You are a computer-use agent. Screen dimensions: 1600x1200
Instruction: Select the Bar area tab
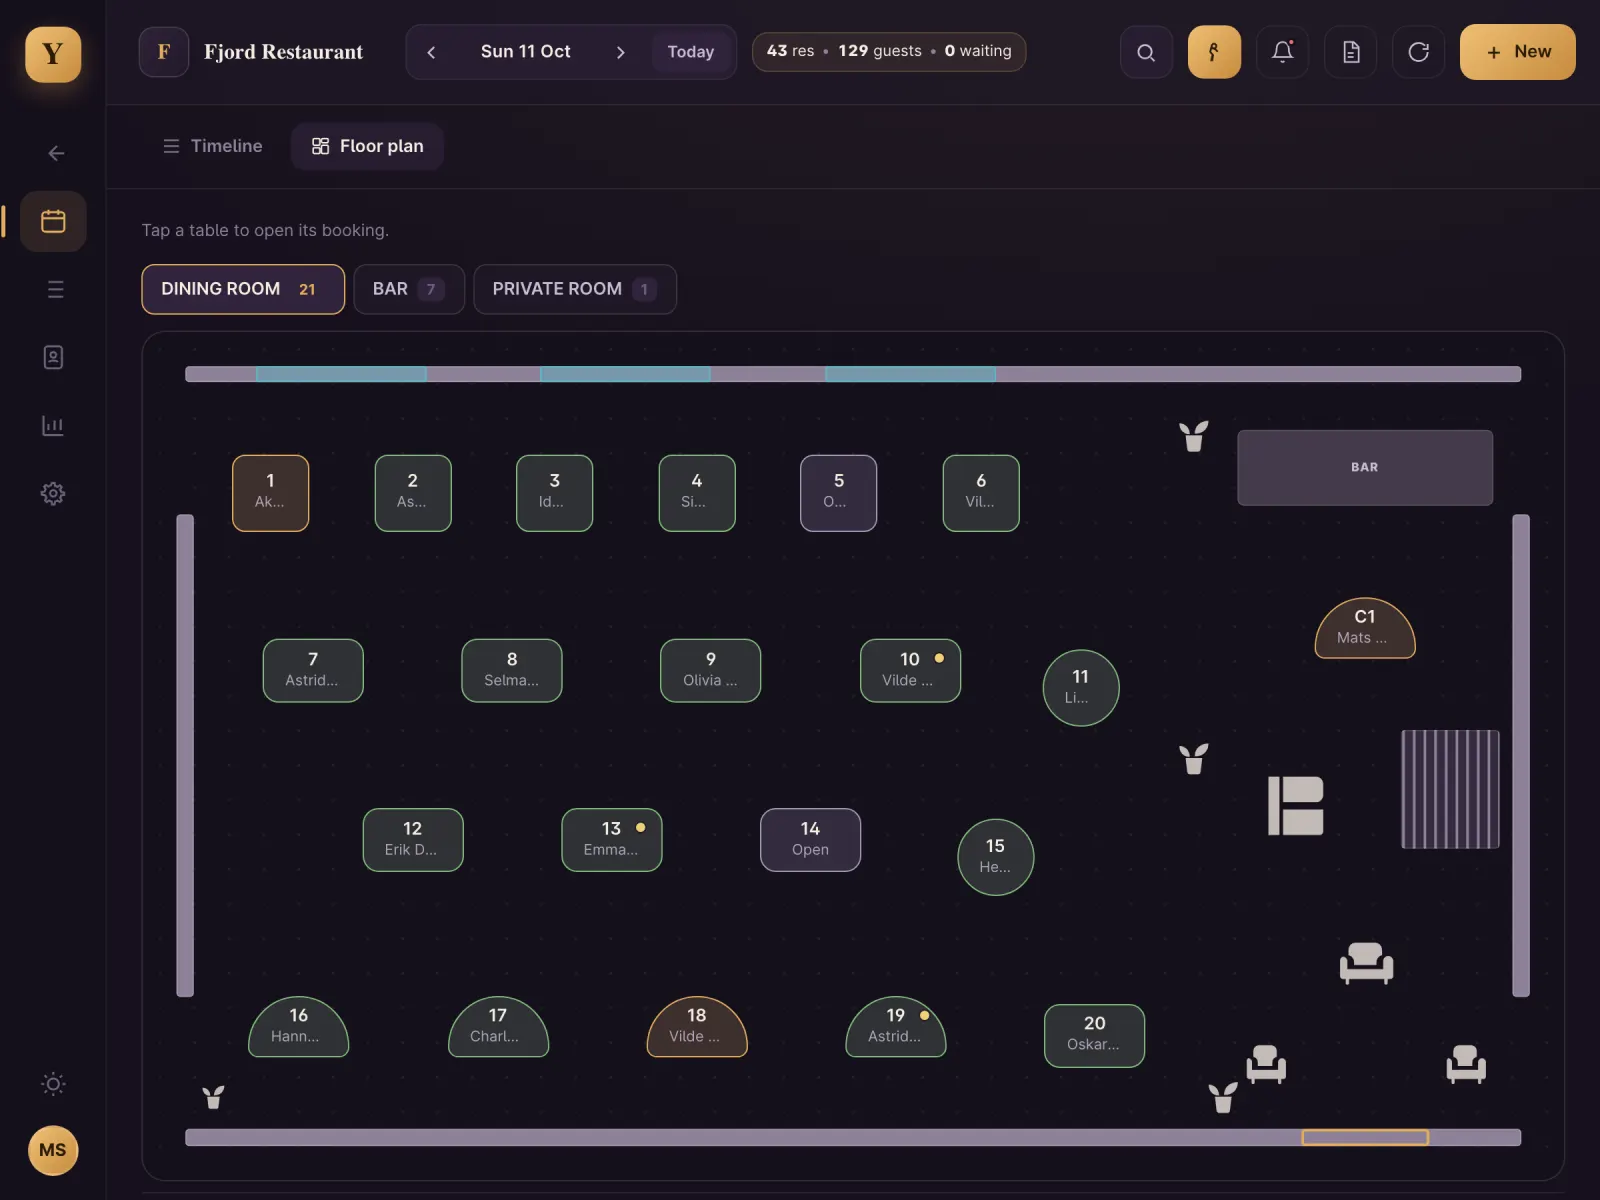tap(409, 289)
